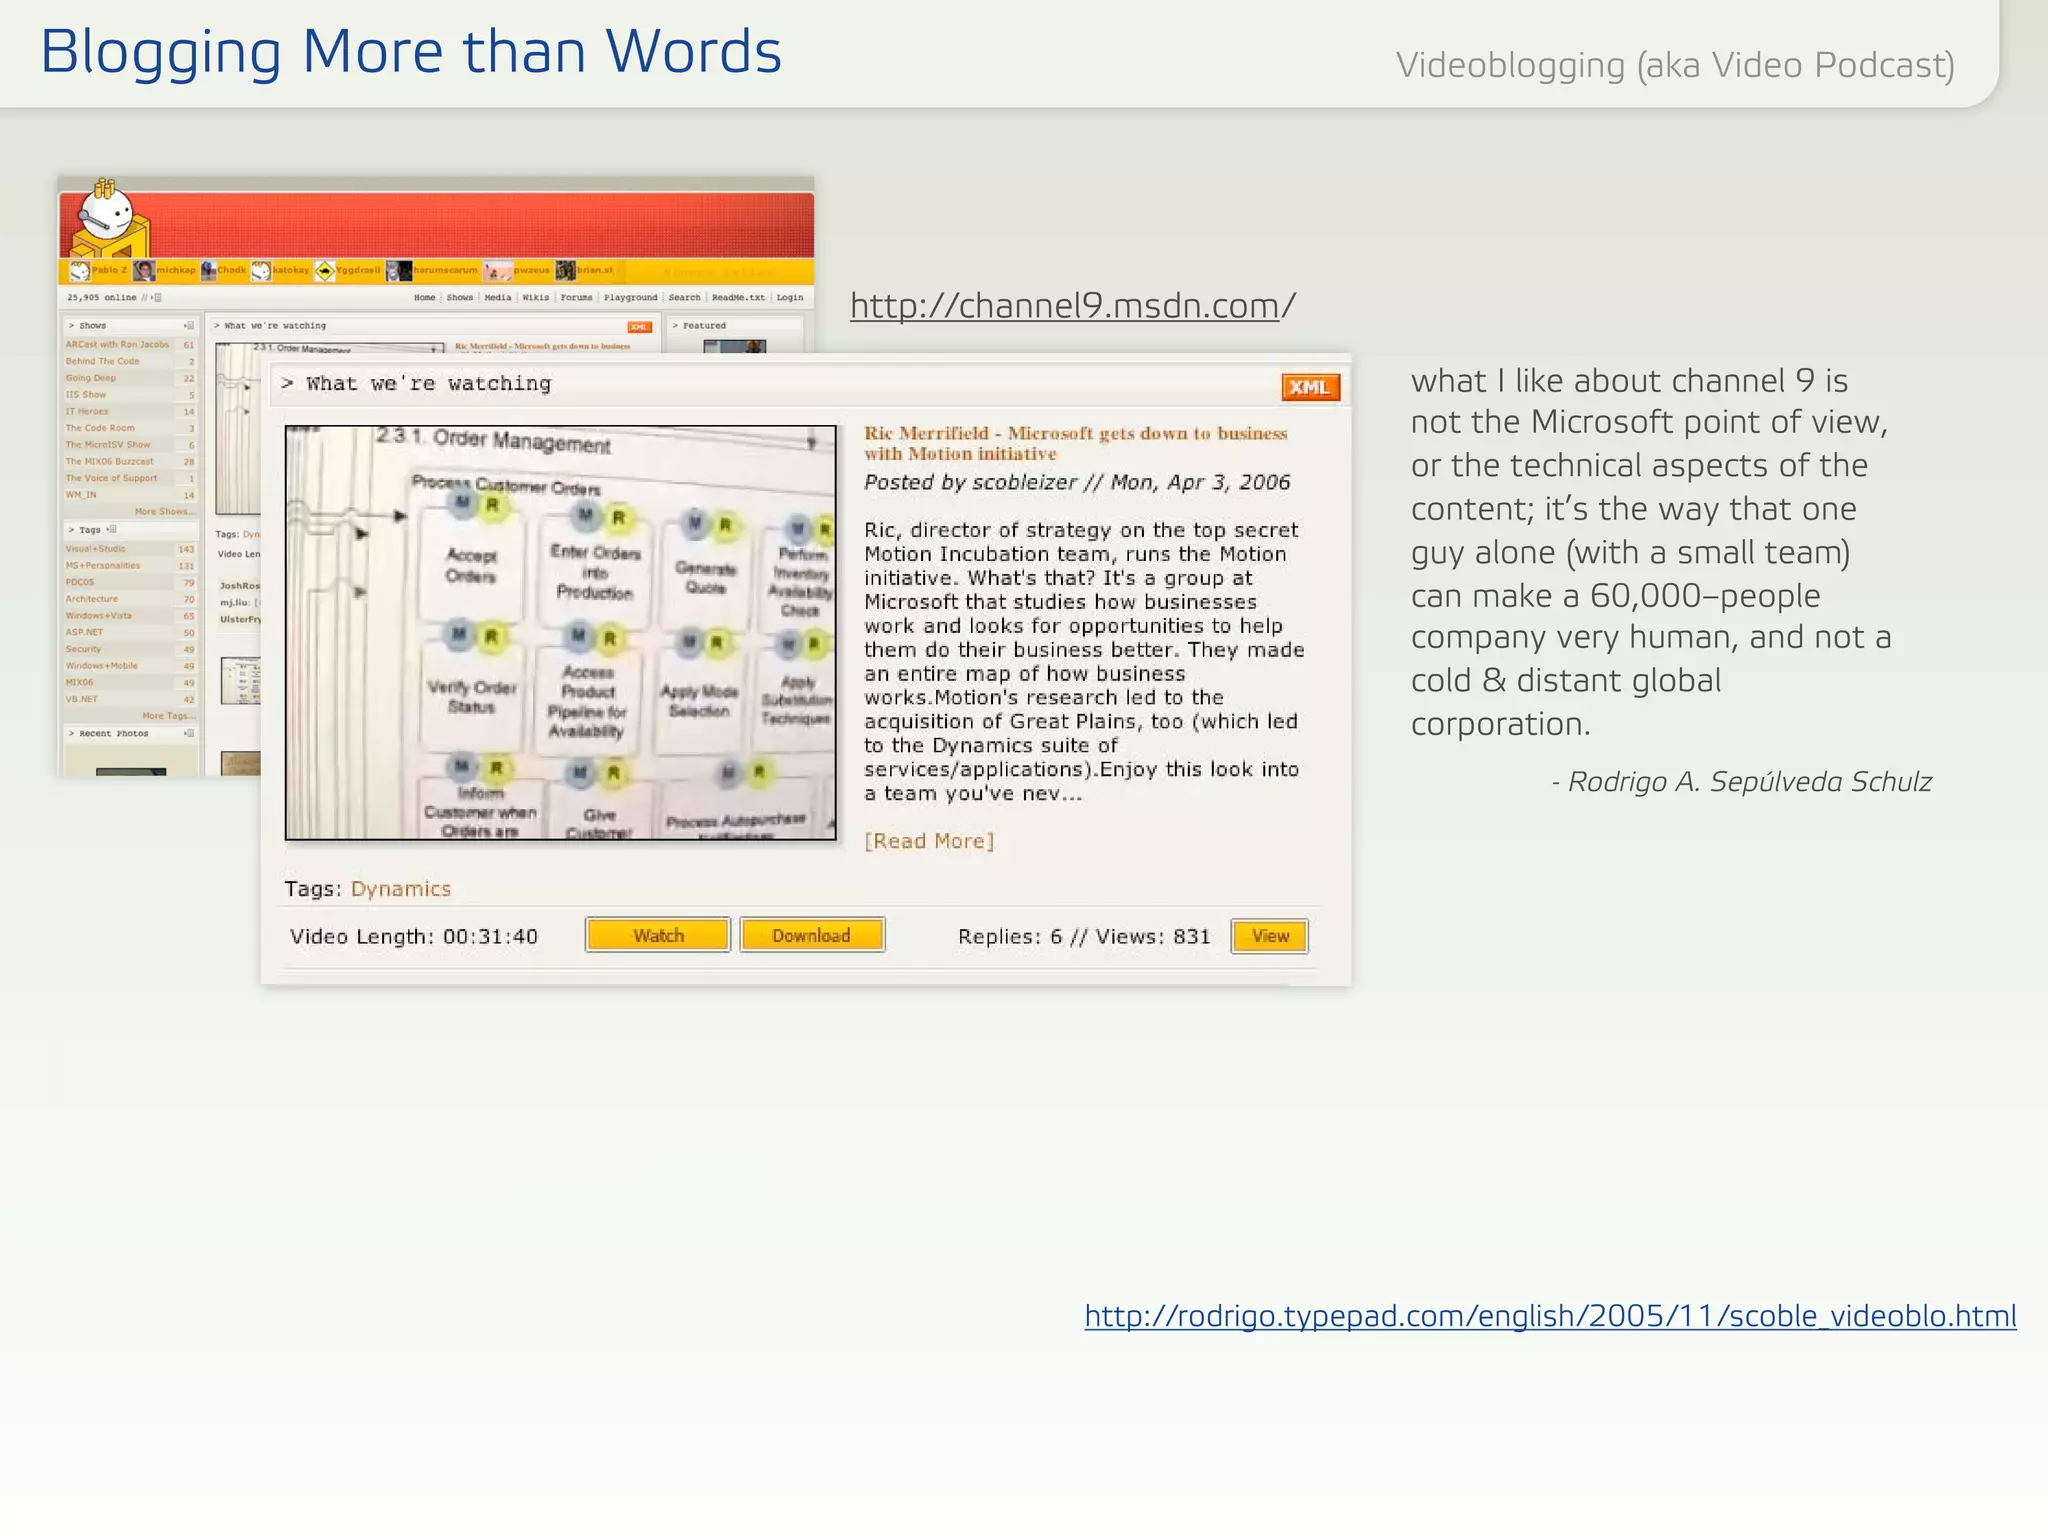Click the icon beside '25,905 online'
This screenshot has height=1536, width=2048.
[157, 298]
